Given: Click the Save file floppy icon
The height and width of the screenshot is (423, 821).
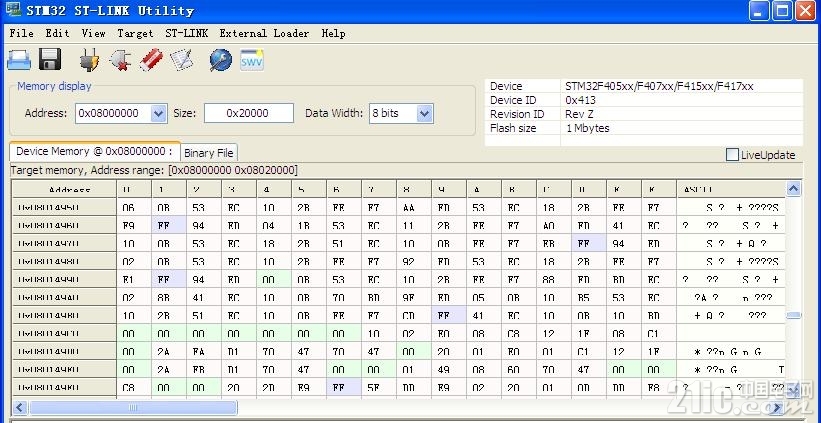Looking at the screenshot, I should [50, 60].
